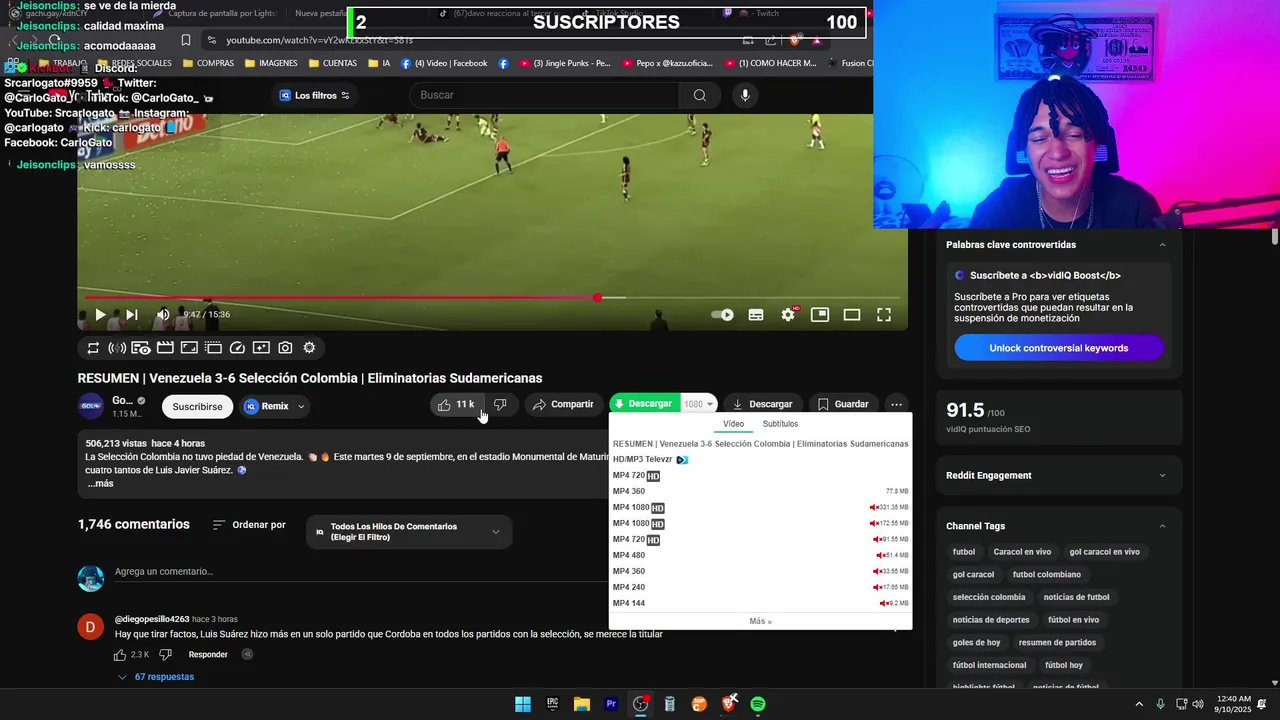The height and width of the screenshot is (720, 1280).
Task: Toggle the autoplay switch in player
Action: 722,314
